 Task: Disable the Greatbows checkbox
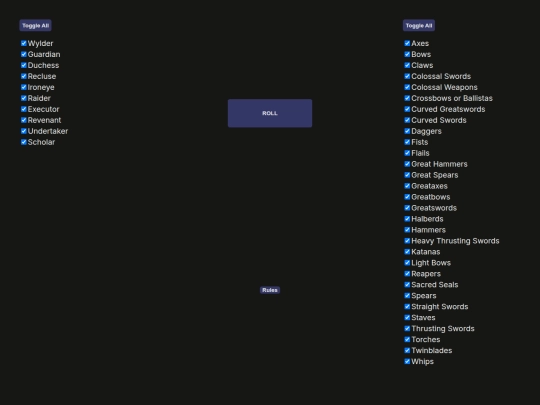[x=407, y=197]
